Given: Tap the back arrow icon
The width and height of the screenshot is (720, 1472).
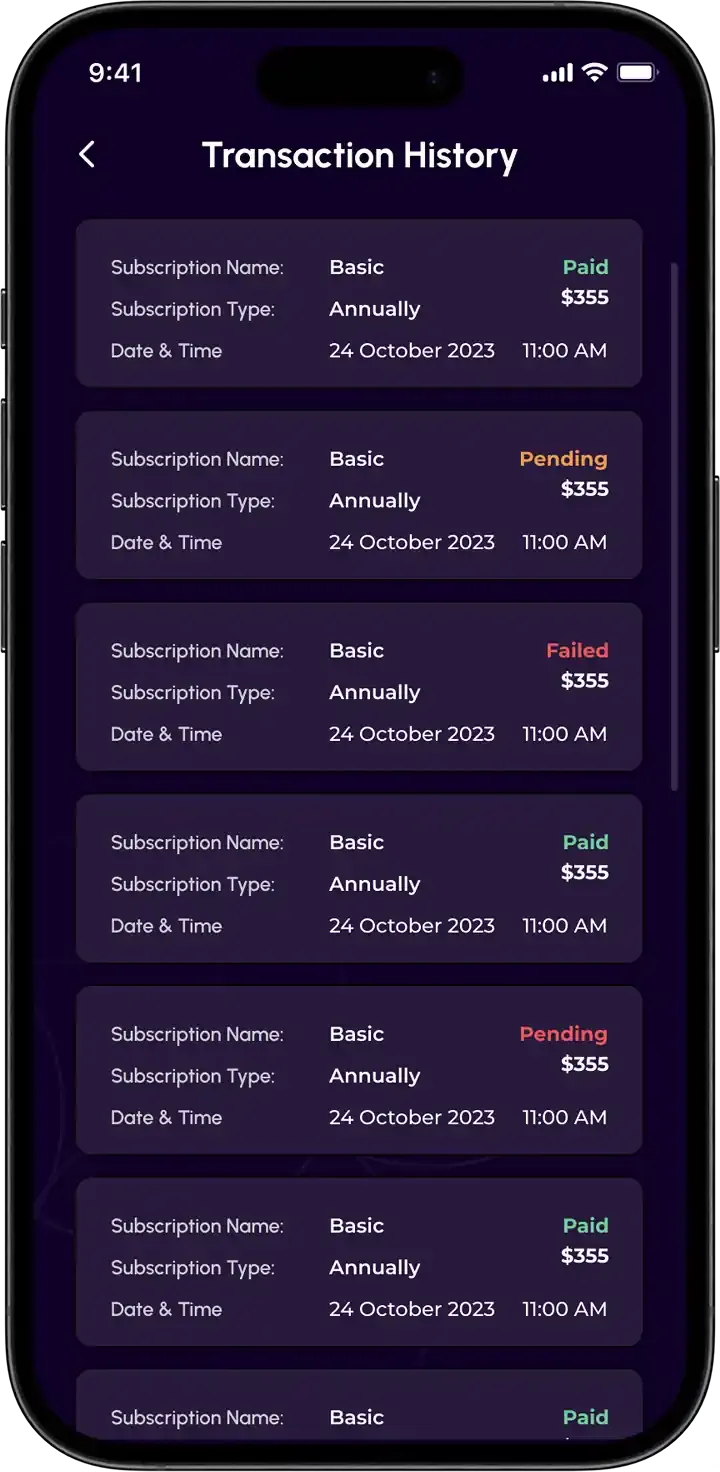Looking at the screenshot, I should coord(87,154).
